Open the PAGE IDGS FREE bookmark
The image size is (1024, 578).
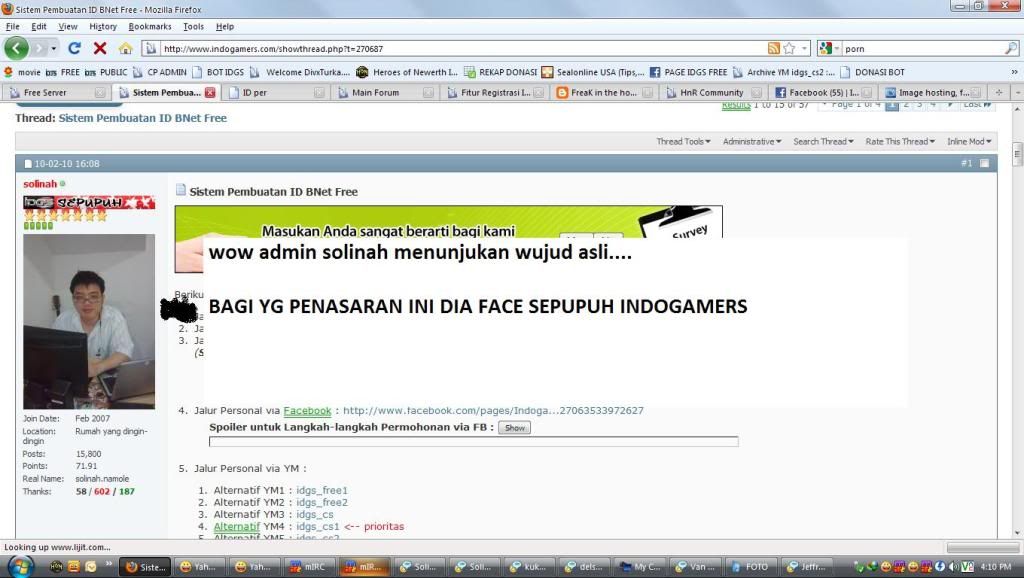point(688,72)
